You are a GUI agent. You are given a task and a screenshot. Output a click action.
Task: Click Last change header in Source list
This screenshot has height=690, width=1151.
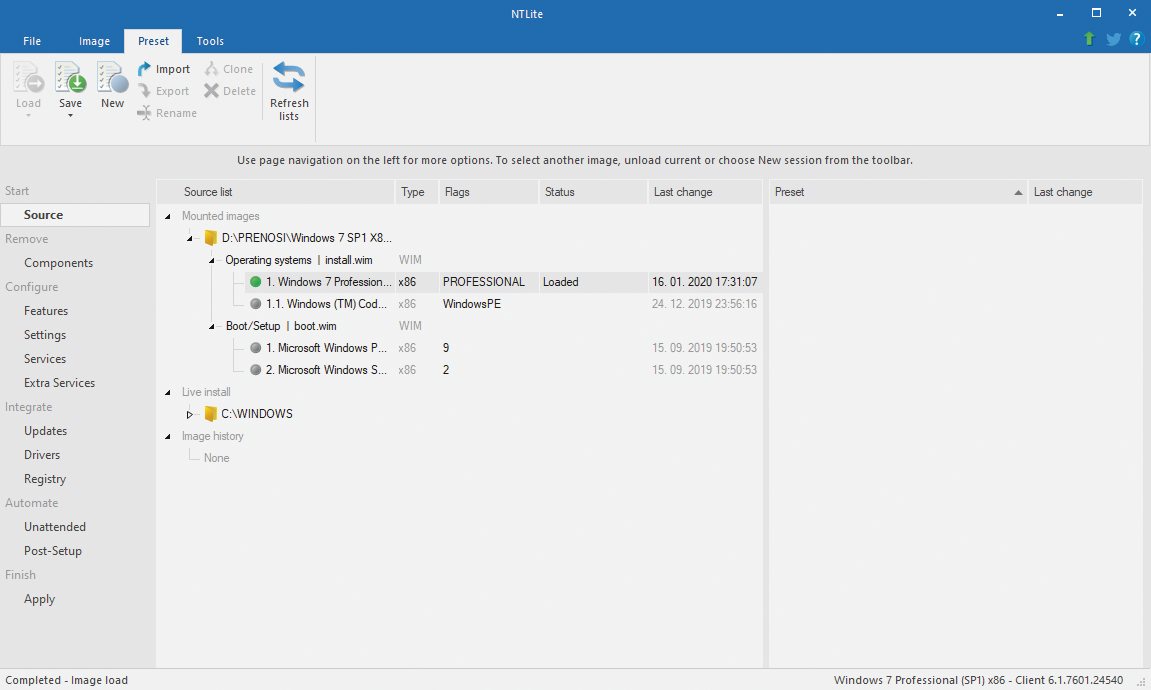(705, 192)
